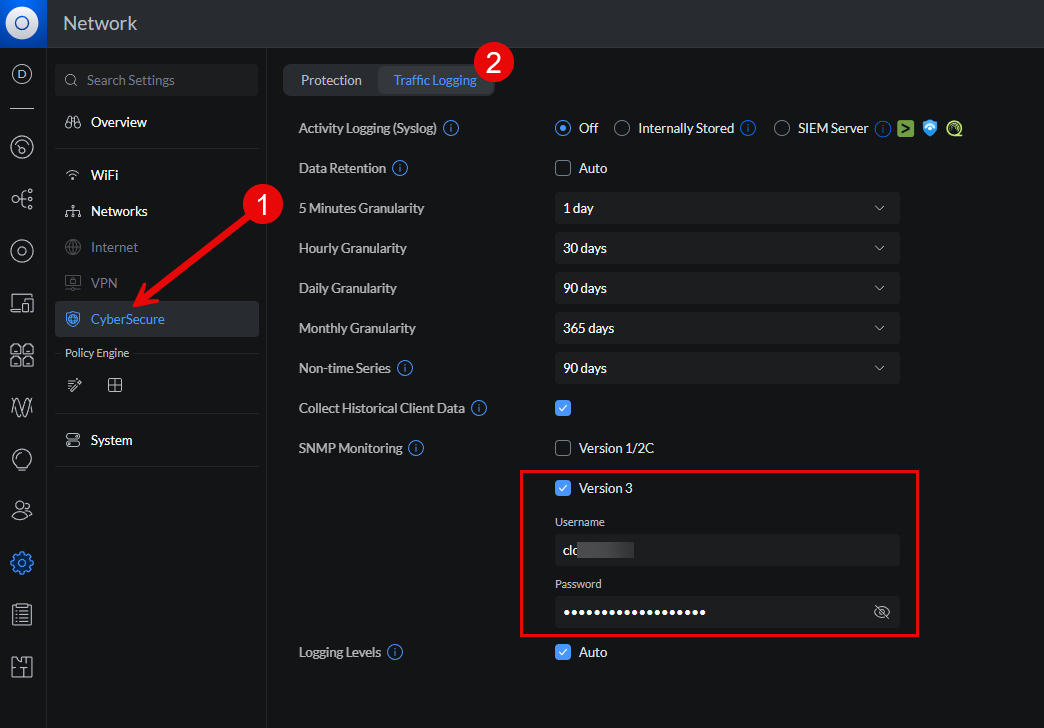1044x728 pixels.
Task: Enable SNMP Version 1/2C checkbox
Action: click(563, 448)
